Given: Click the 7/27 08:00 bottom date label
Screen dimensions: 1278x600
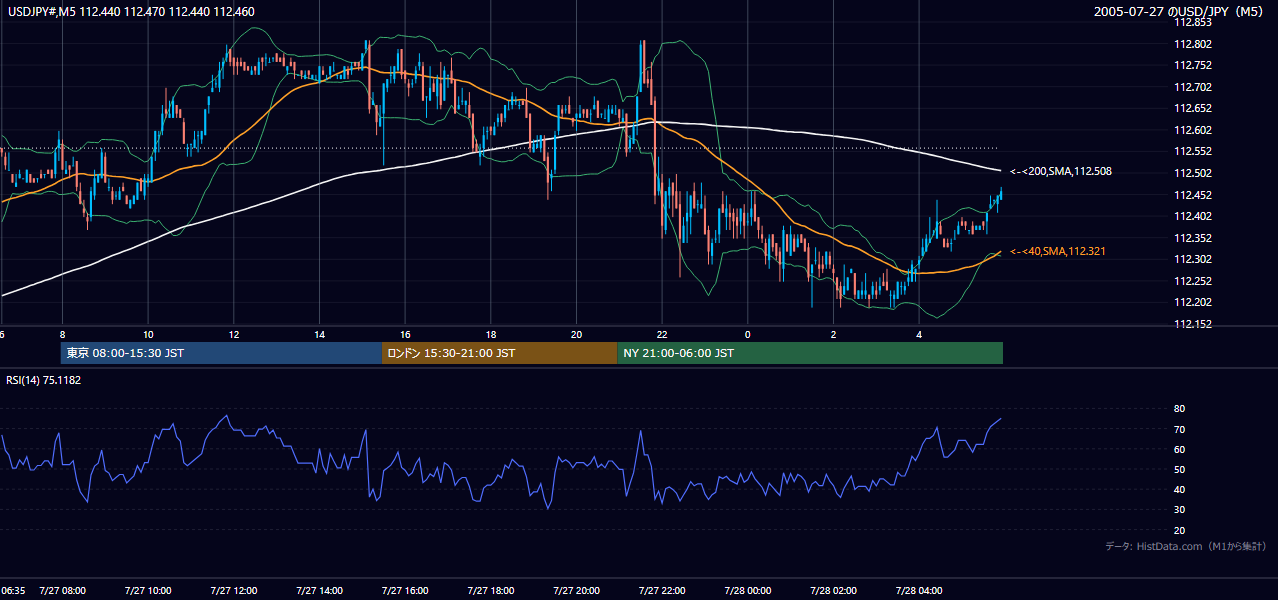Looking at the screenshot, I should click(x=63, y=590).
